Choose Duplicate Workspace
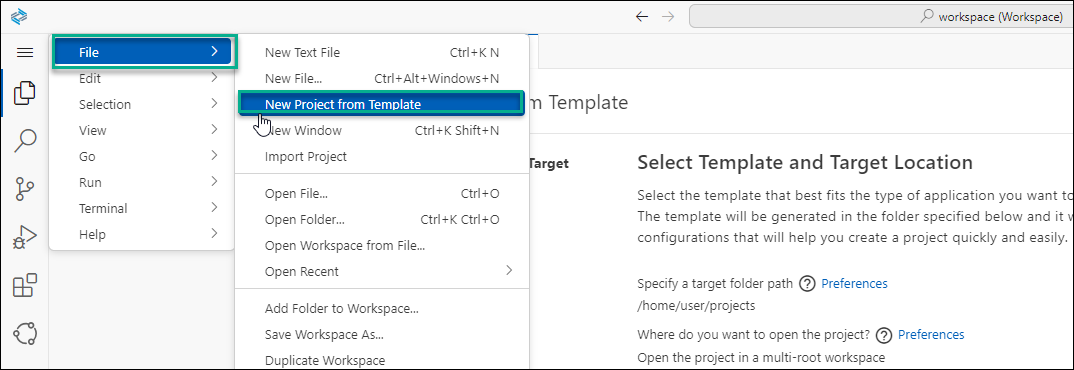The image size is (1074, 370). (382, 360)
